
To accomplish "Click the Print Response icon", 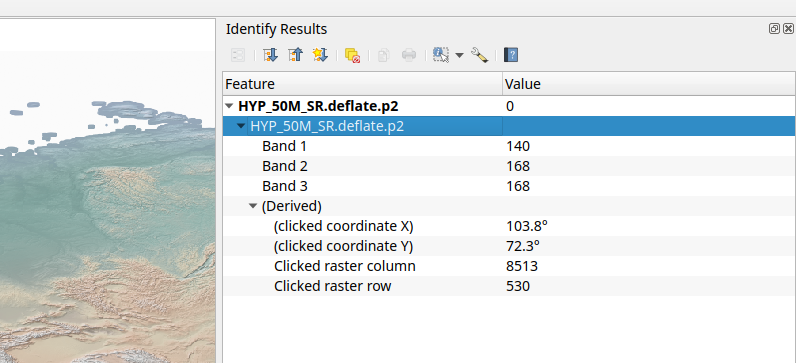I will tap(409, 55).
